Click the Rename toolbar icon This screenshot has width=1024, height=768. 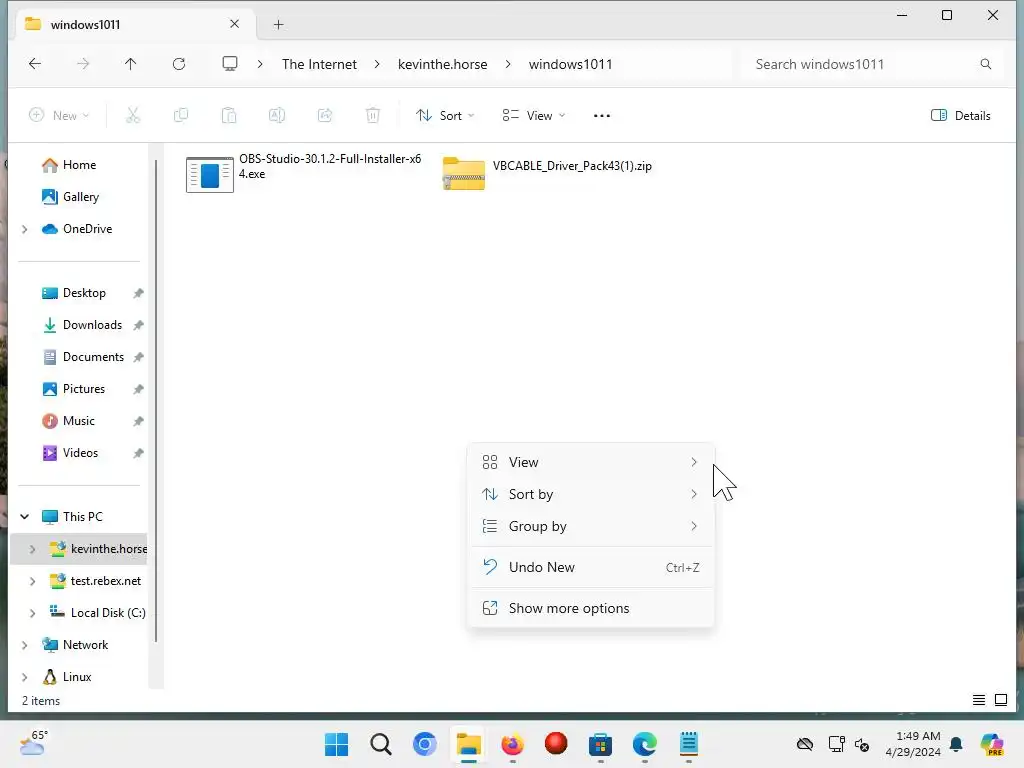pyautogui.click(x=277, y=116)
